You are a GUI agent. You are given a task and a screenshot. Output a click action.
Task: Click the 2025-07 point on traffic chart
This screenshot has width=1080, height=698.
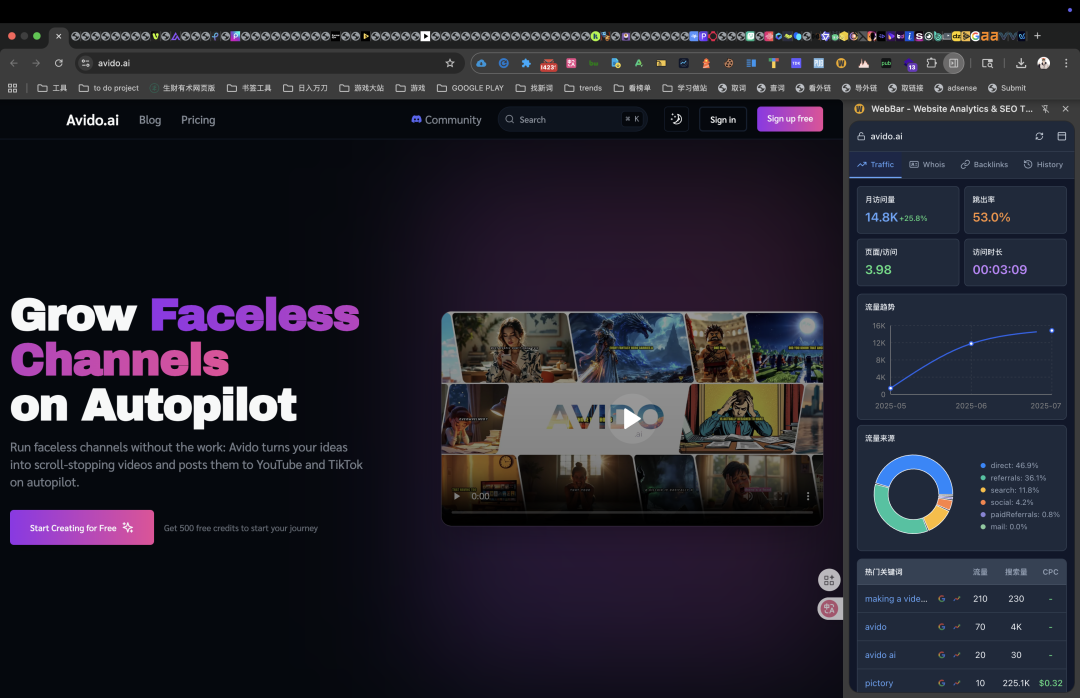point(1052,331)
